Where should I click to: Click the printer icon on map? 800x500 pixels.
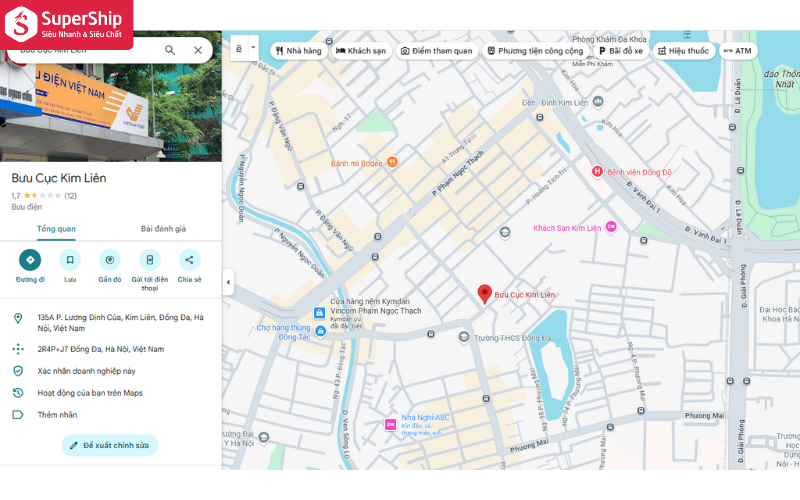coord(239,48)
